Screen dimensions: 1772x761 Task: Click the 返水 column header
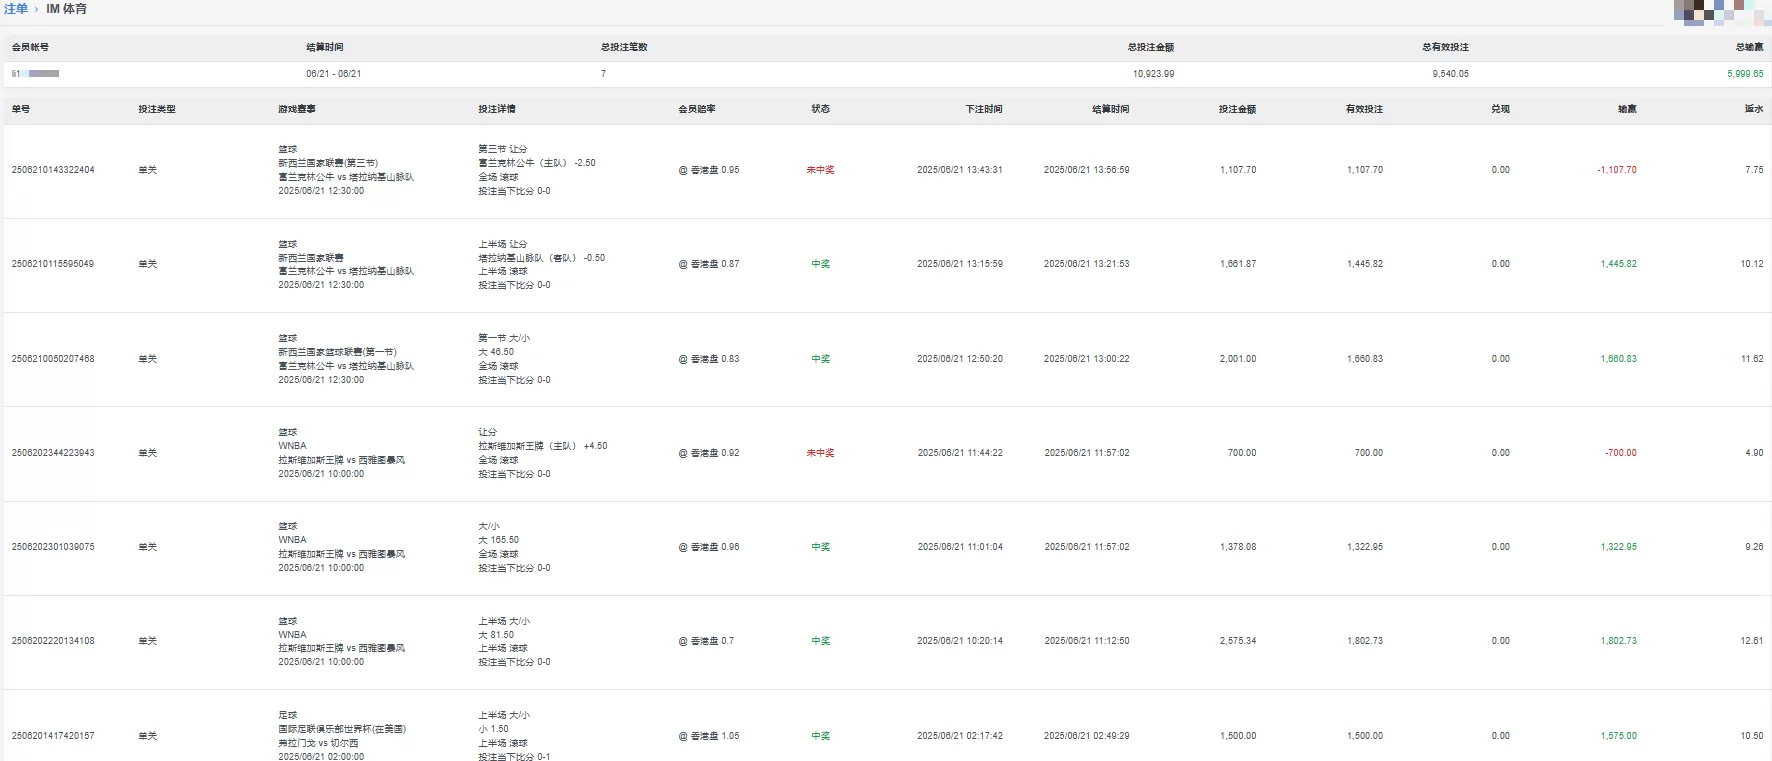tap(1754, 109)
